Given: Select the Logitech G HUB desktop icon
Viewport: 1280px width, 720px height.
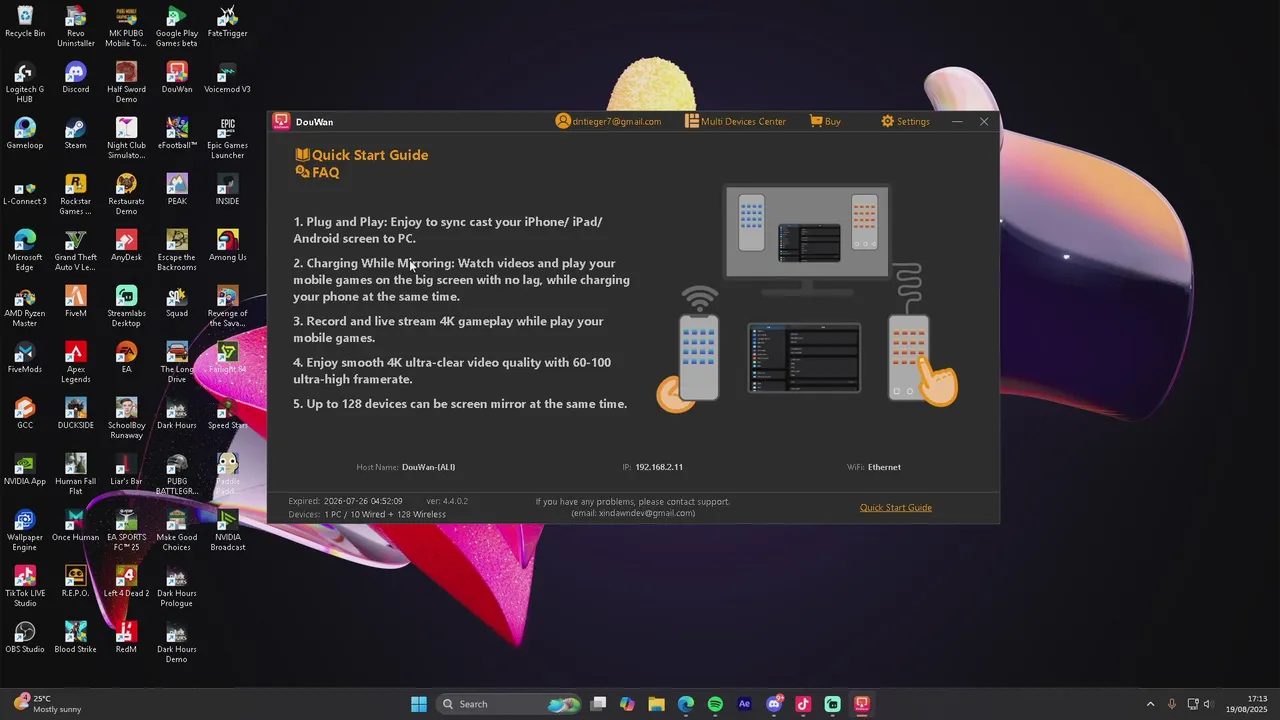Looking at the screenshot, I should pyautogui.click(x=25, y=83).
